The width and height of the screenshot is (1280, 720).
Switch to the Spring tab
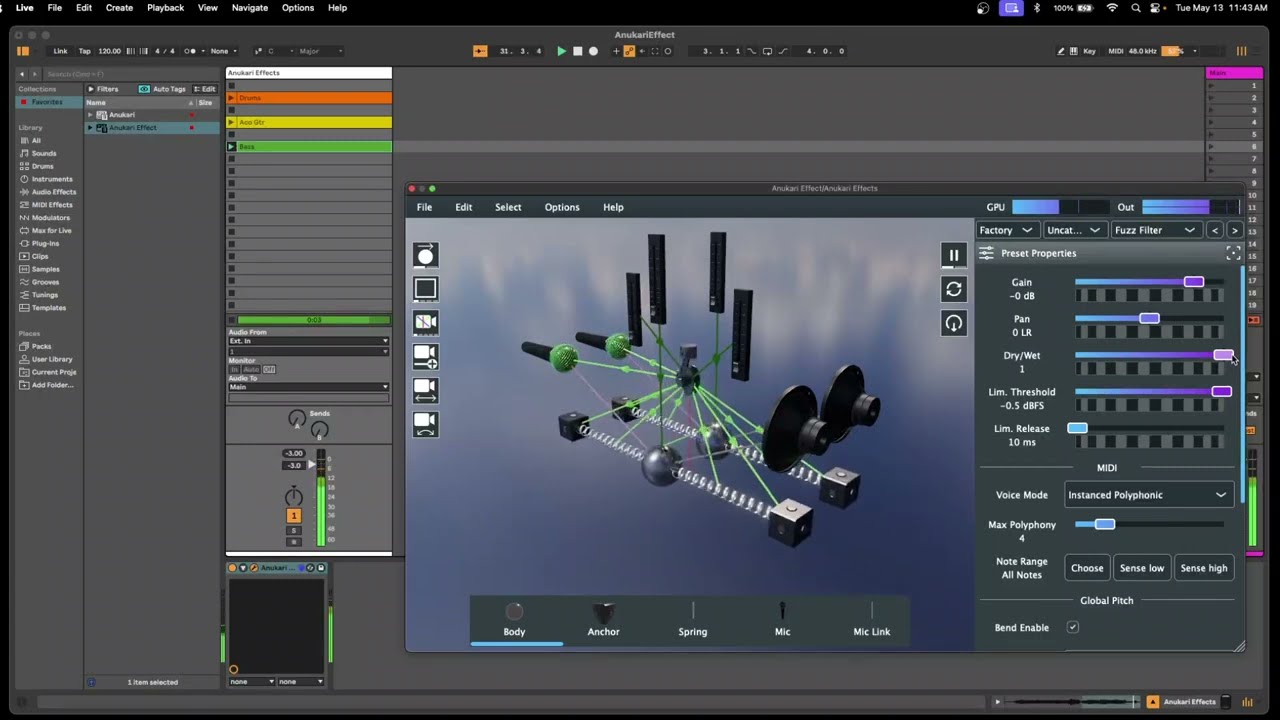(693, 620)
